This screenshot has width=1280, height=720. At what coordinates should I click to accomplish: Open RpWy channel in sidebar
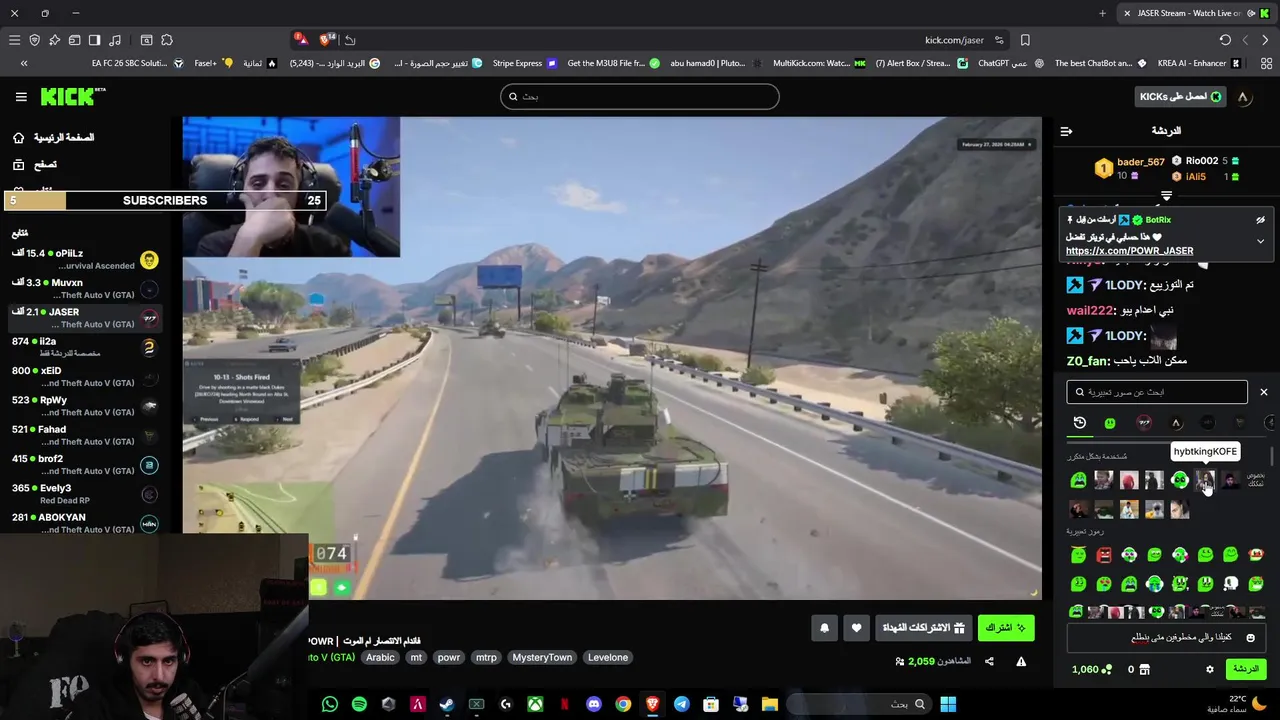click(x=85, y=405)
